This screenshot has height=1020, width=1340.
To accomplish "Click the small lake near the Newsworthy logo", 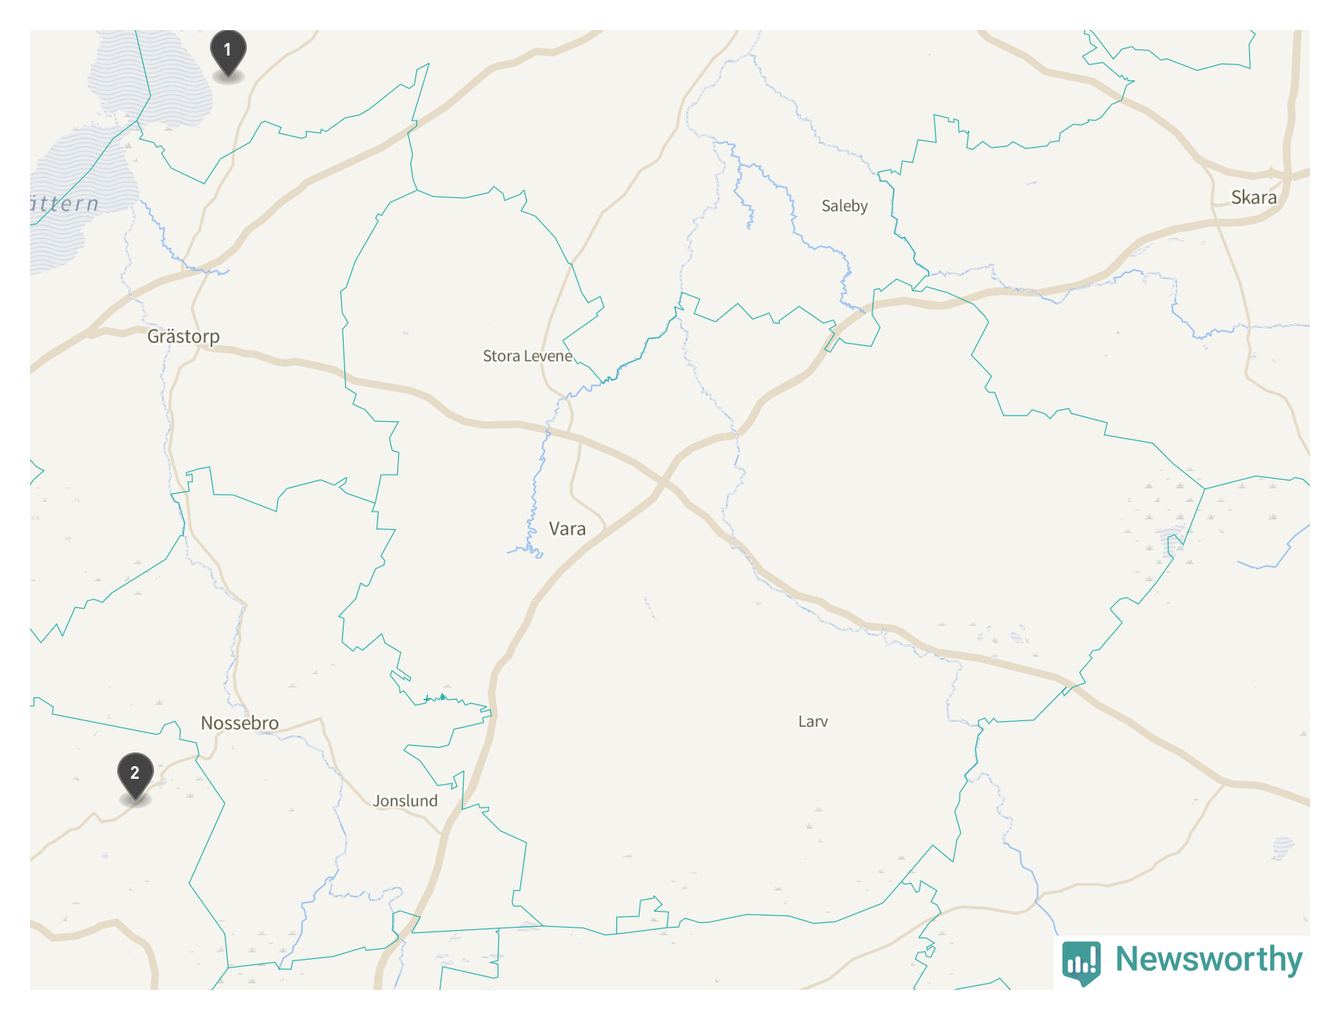I will (1283, 849).
